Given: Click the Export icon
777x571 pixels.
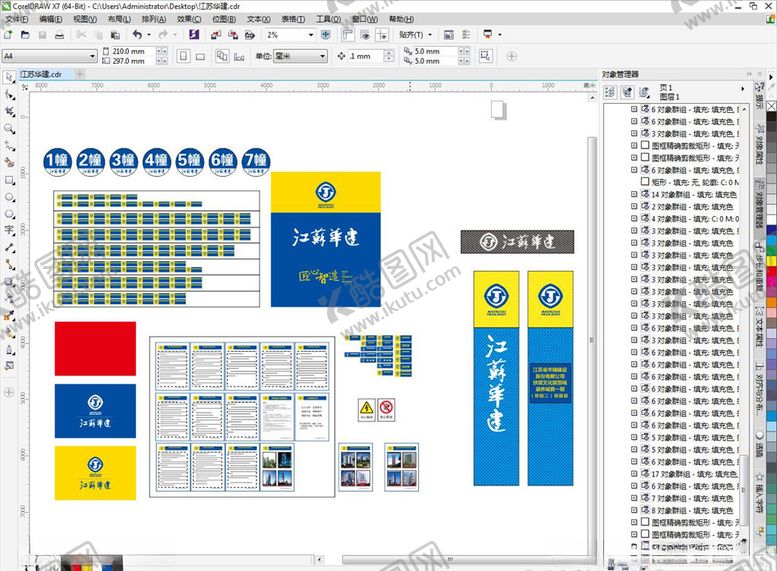Looking at the screenshot, I should point(233,35).
